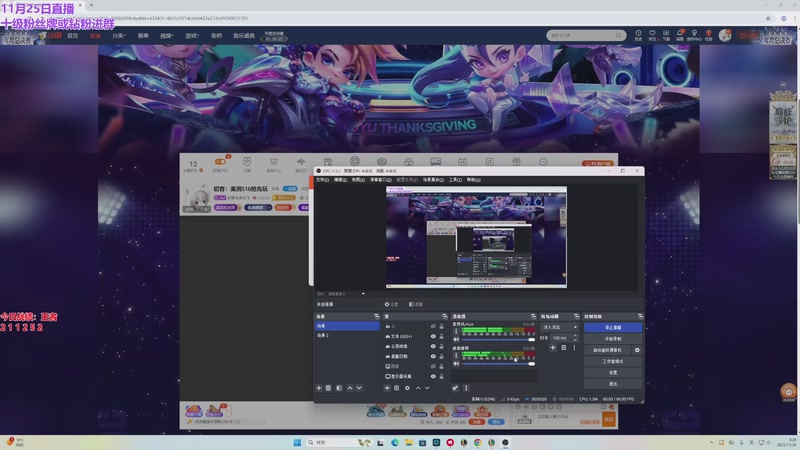The width and height of the screenshot is (800, 450).
Task: Open 文件 menu in OBS
Action: point(322,180)
